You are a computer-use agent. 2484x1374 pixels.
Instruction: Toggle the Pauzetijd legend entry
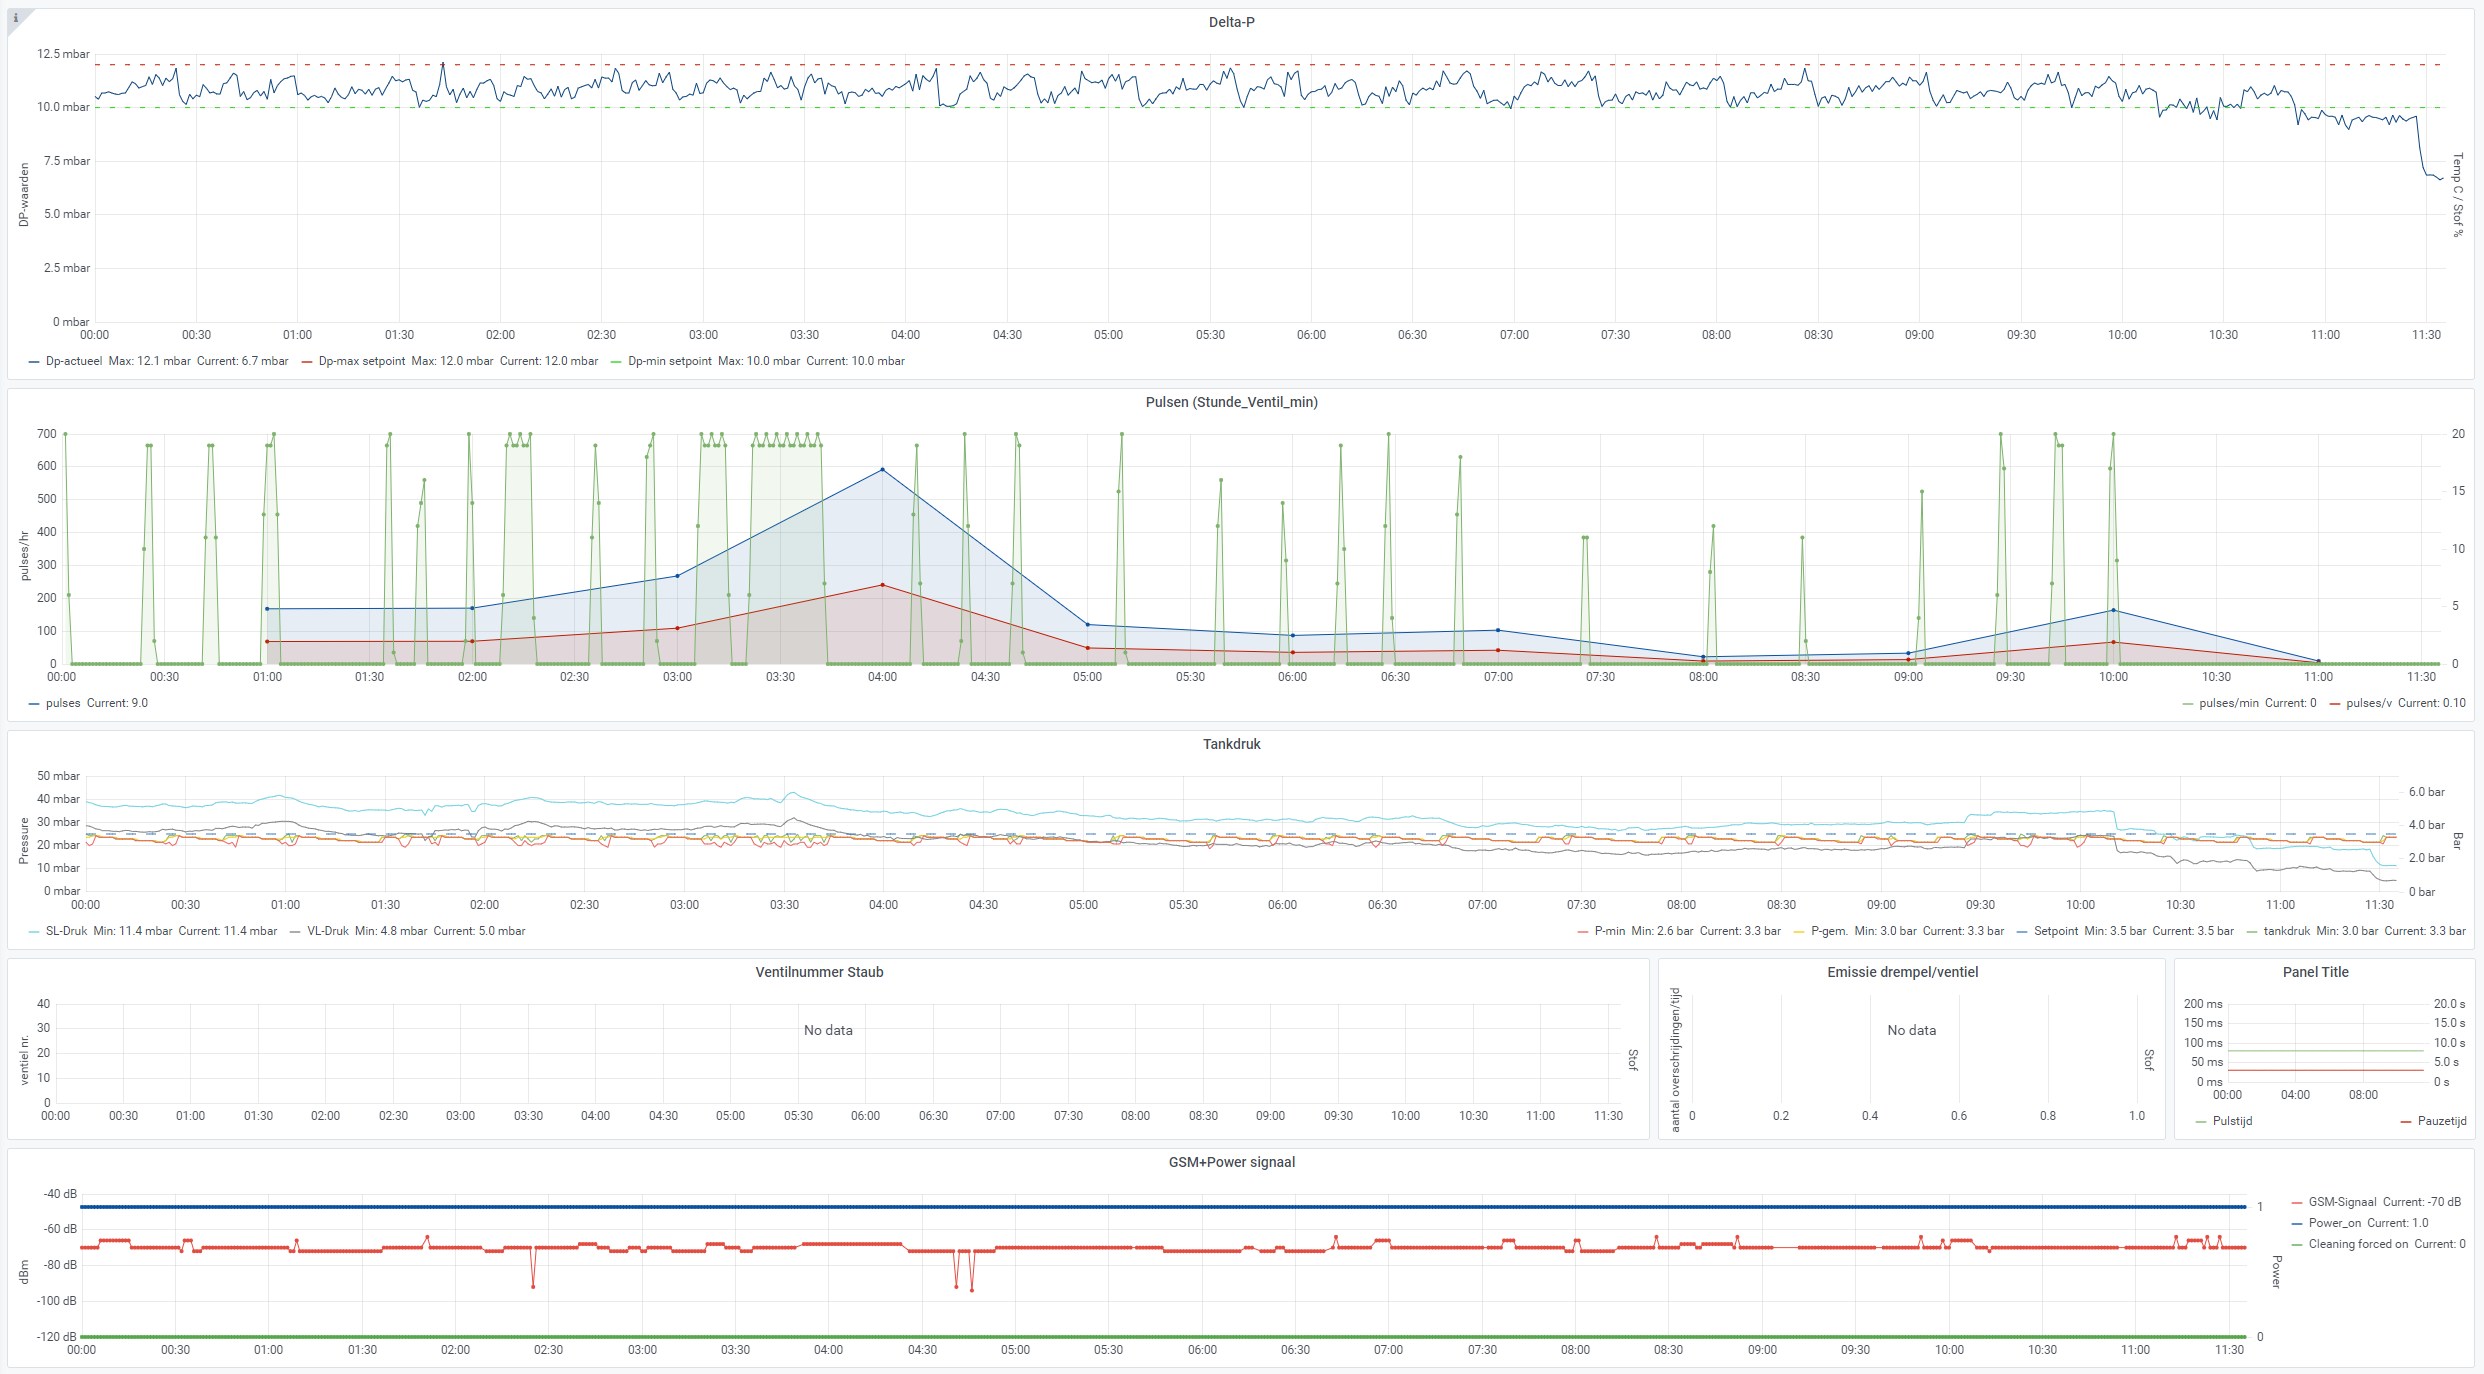click(2441, 1121)
